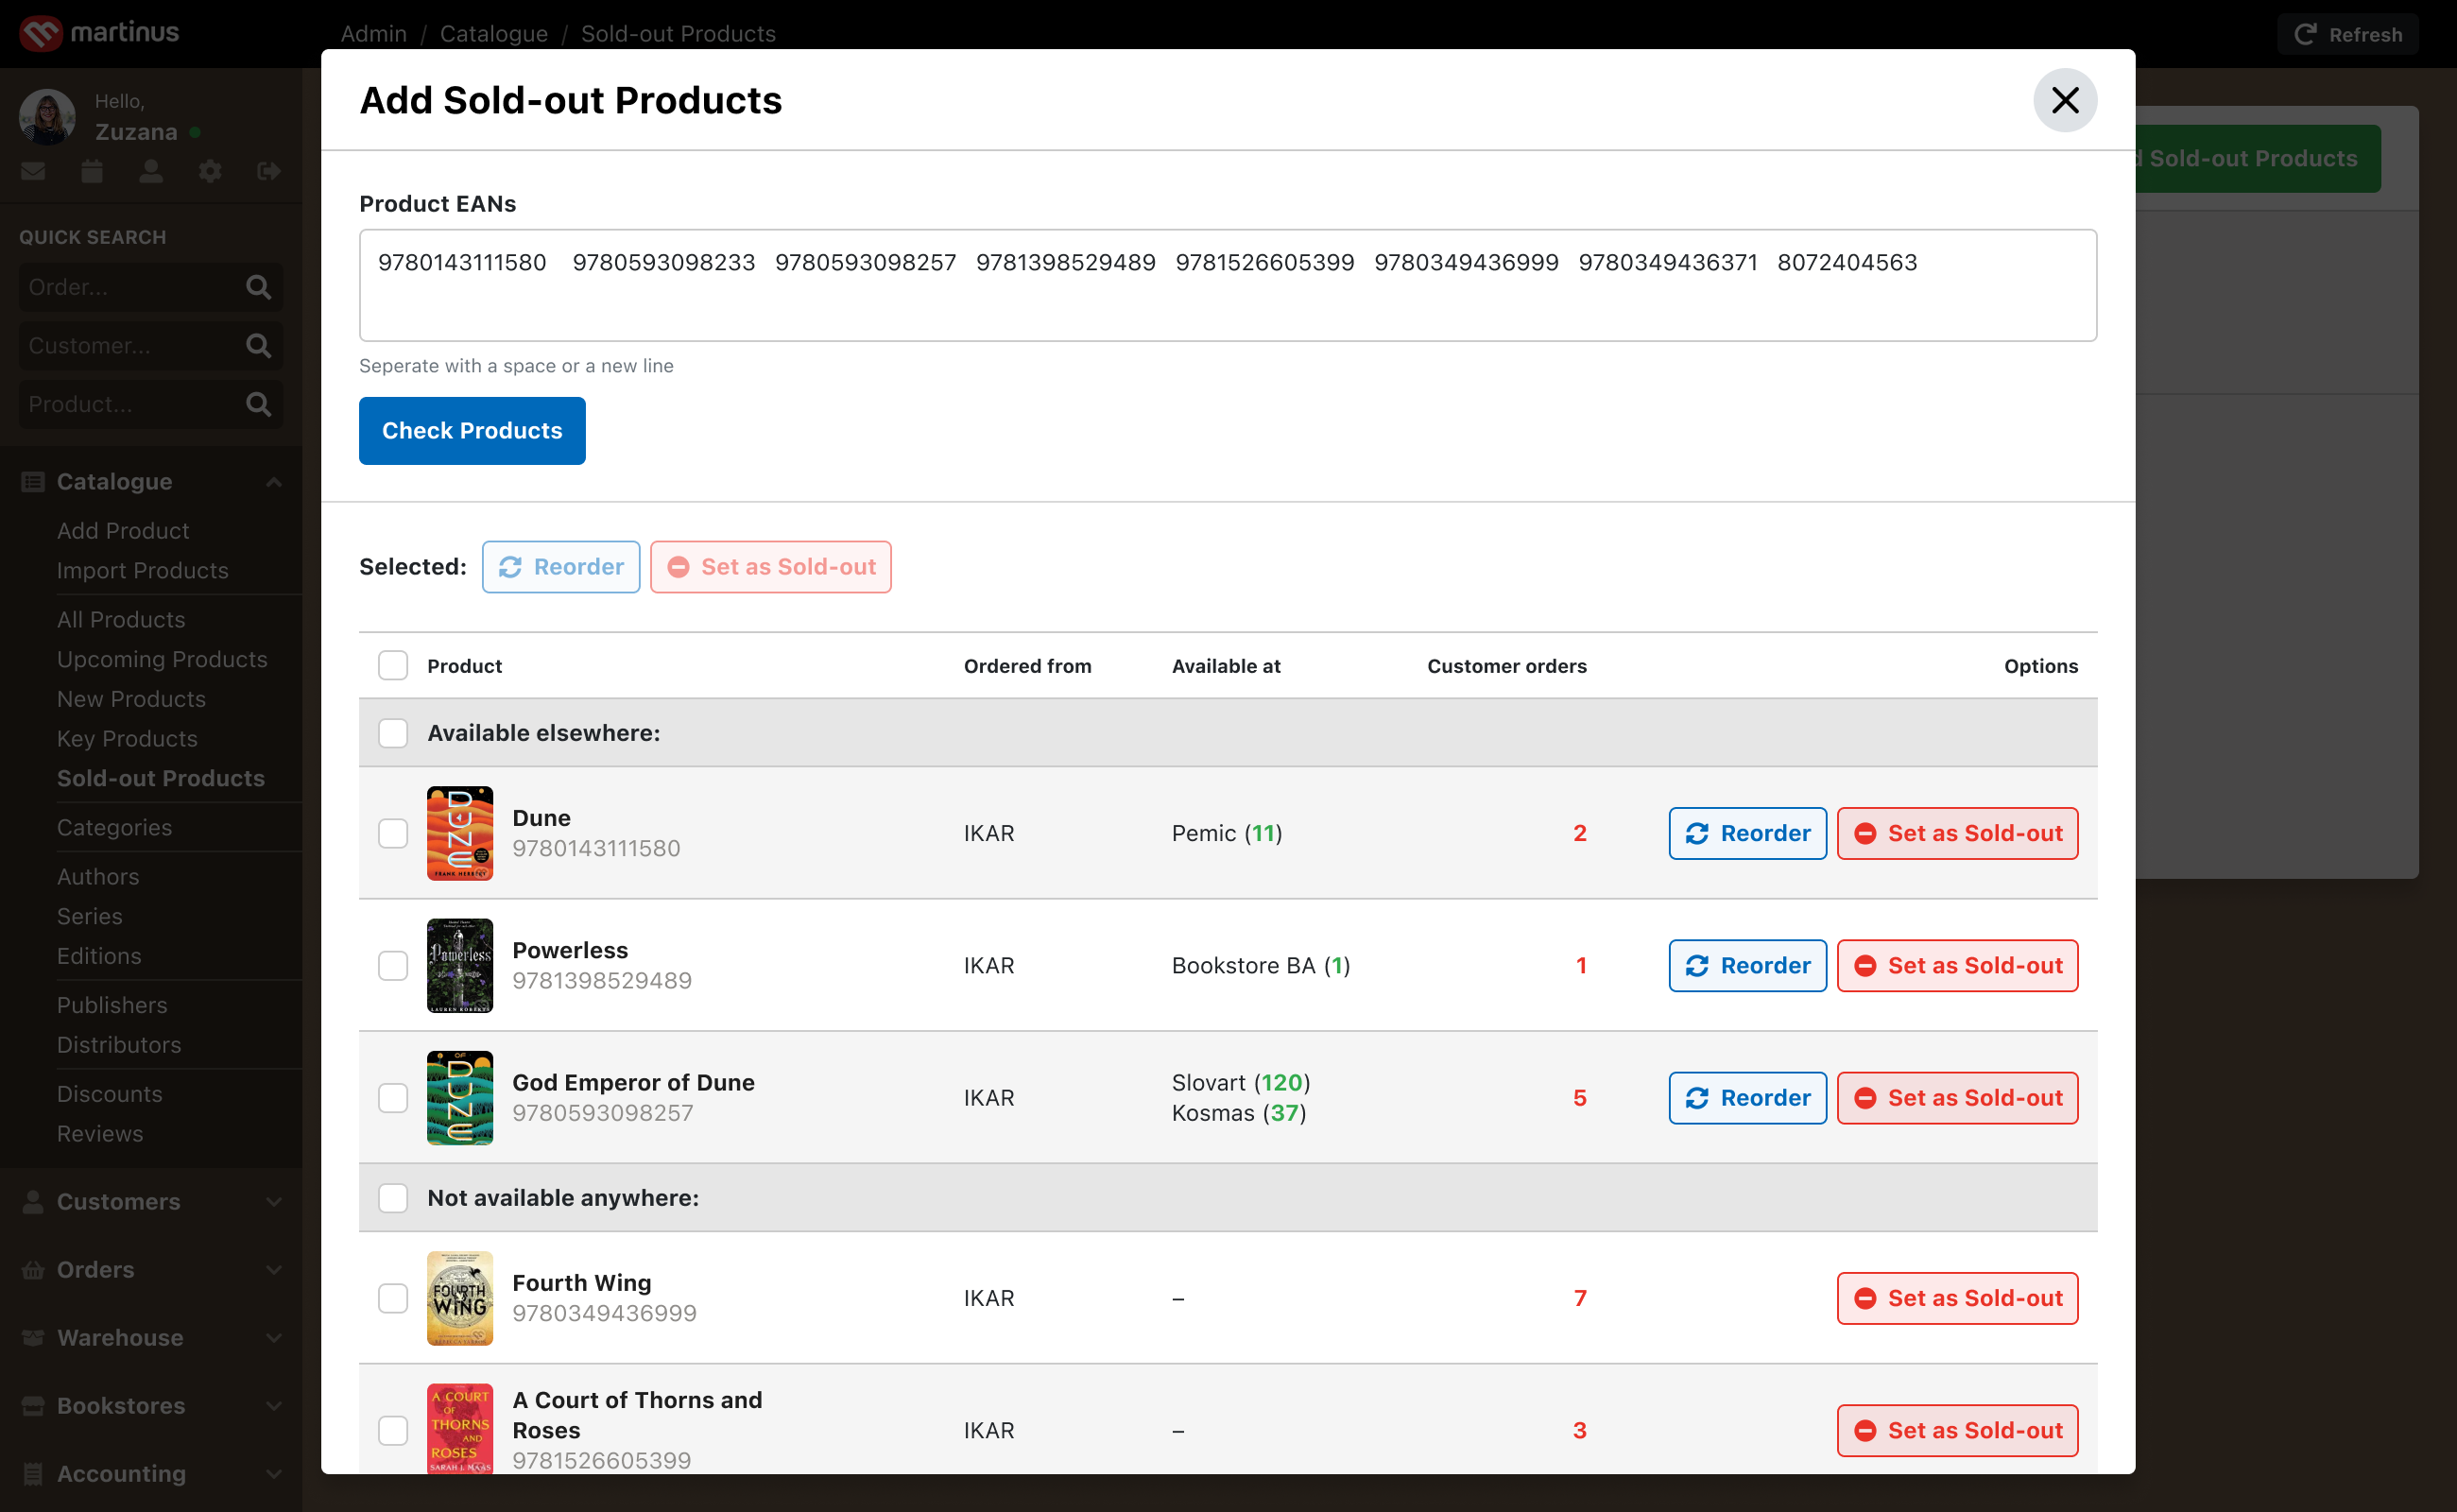Click Reorder for selected products
The width and height of the screenshot is (2457, 1512).
(561, 567)
